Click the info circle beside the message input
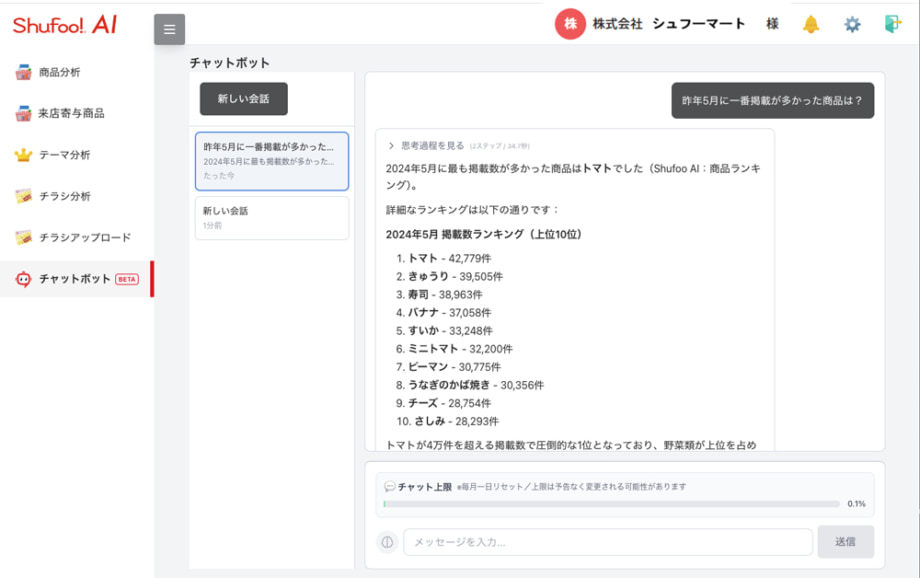This screenshot has width=920, height=578. (x=388, y=541)
